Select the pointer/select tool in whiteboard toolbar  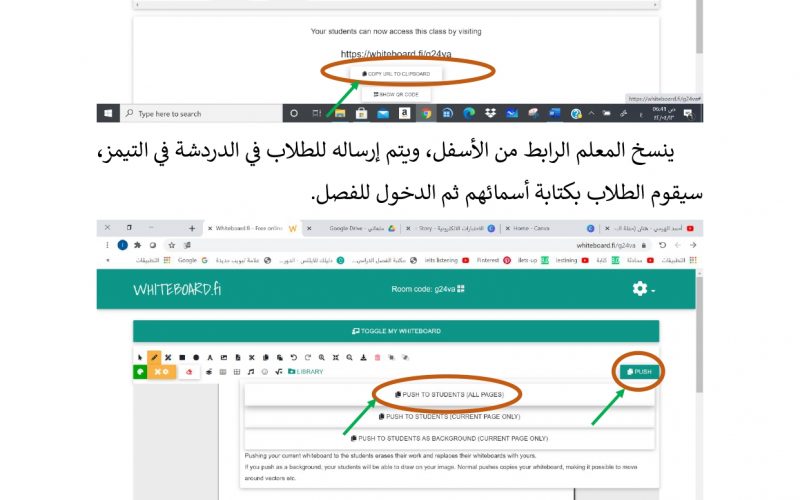tap(140, 358)
